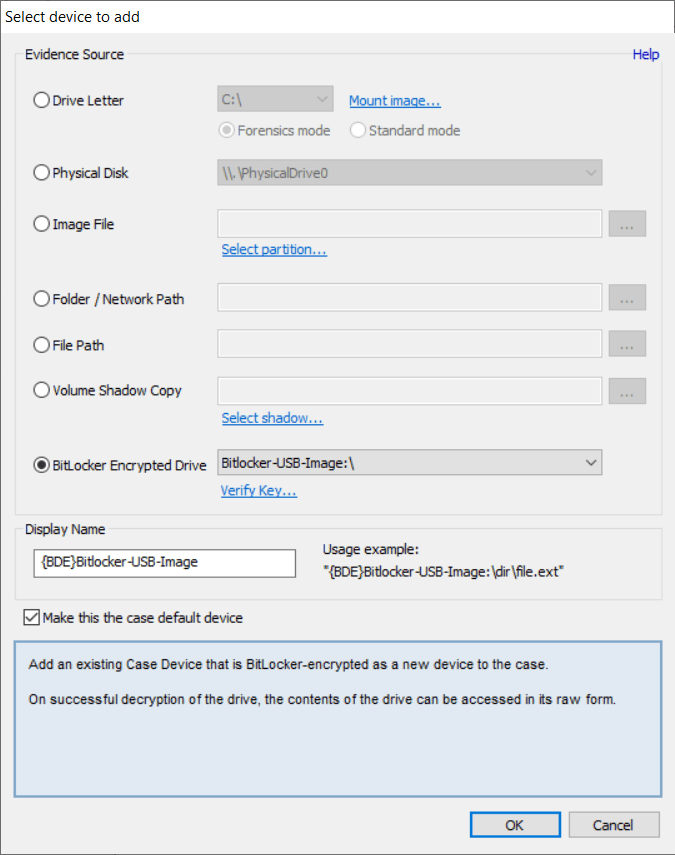The width and height of the screenshot is (675, 855).
Task: Browse for a Folder / Network Path
Action: coord(627,297)
